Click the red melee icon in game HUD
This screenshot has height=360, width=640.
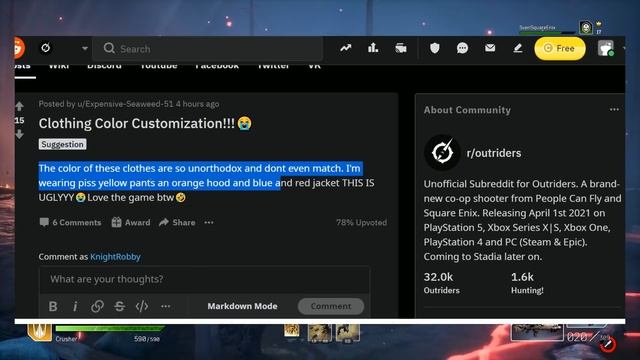click(608, 344)
